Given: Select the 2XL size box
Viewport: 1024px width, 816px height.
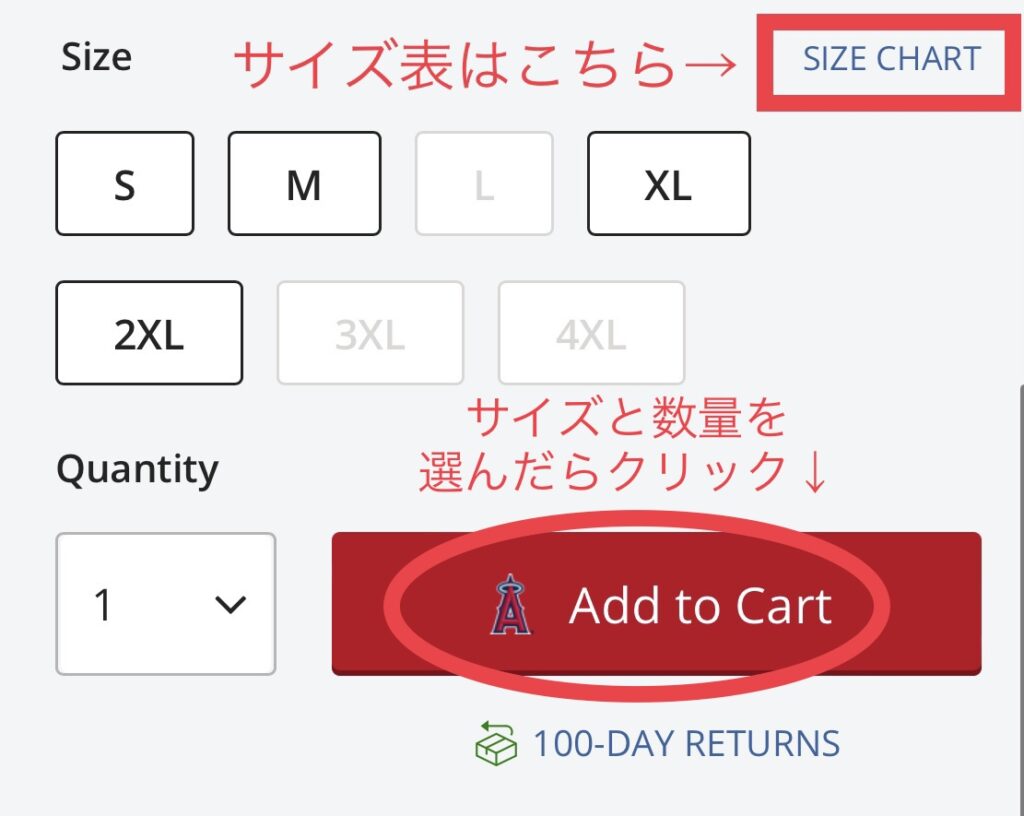Looking at the screenshot, I should [149, 334].
